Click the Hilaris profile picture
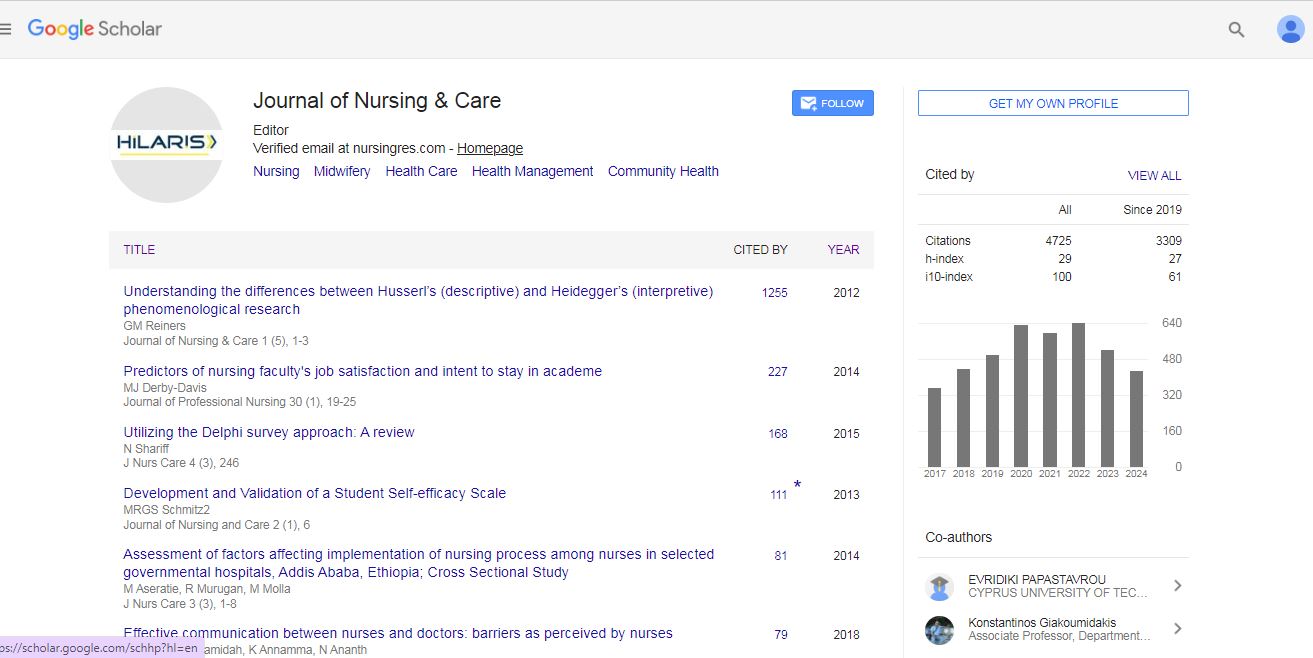1313x658 pixels. click(166, 145)
